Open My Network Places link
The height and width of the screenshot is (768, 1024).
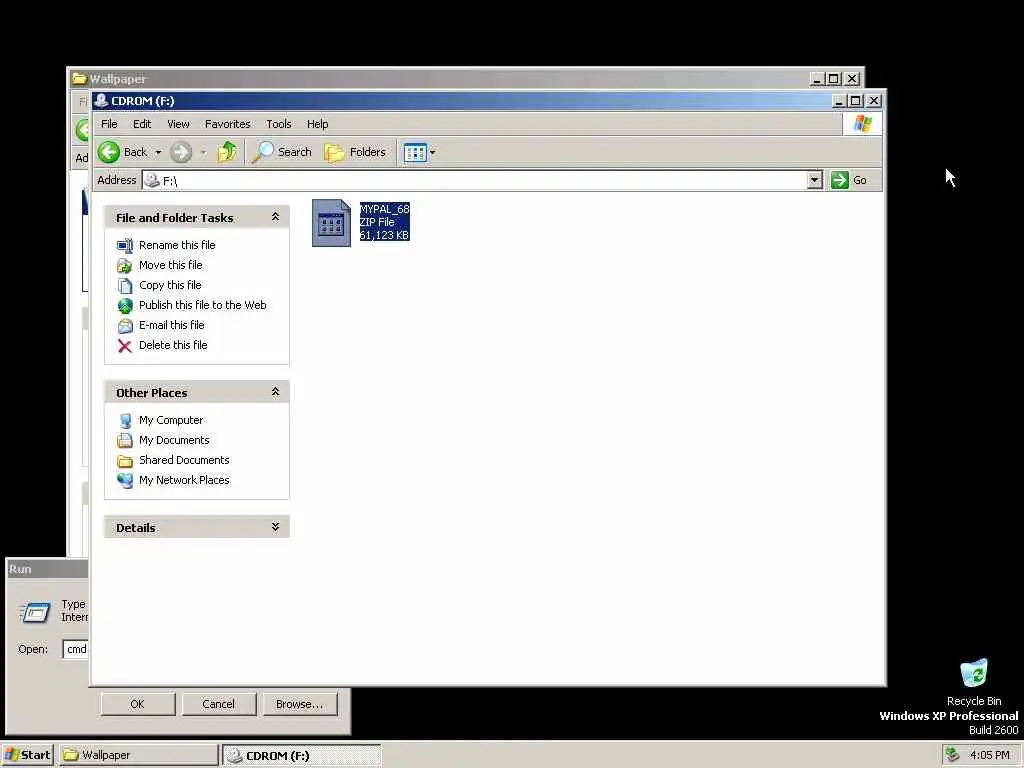pos(184,480)
